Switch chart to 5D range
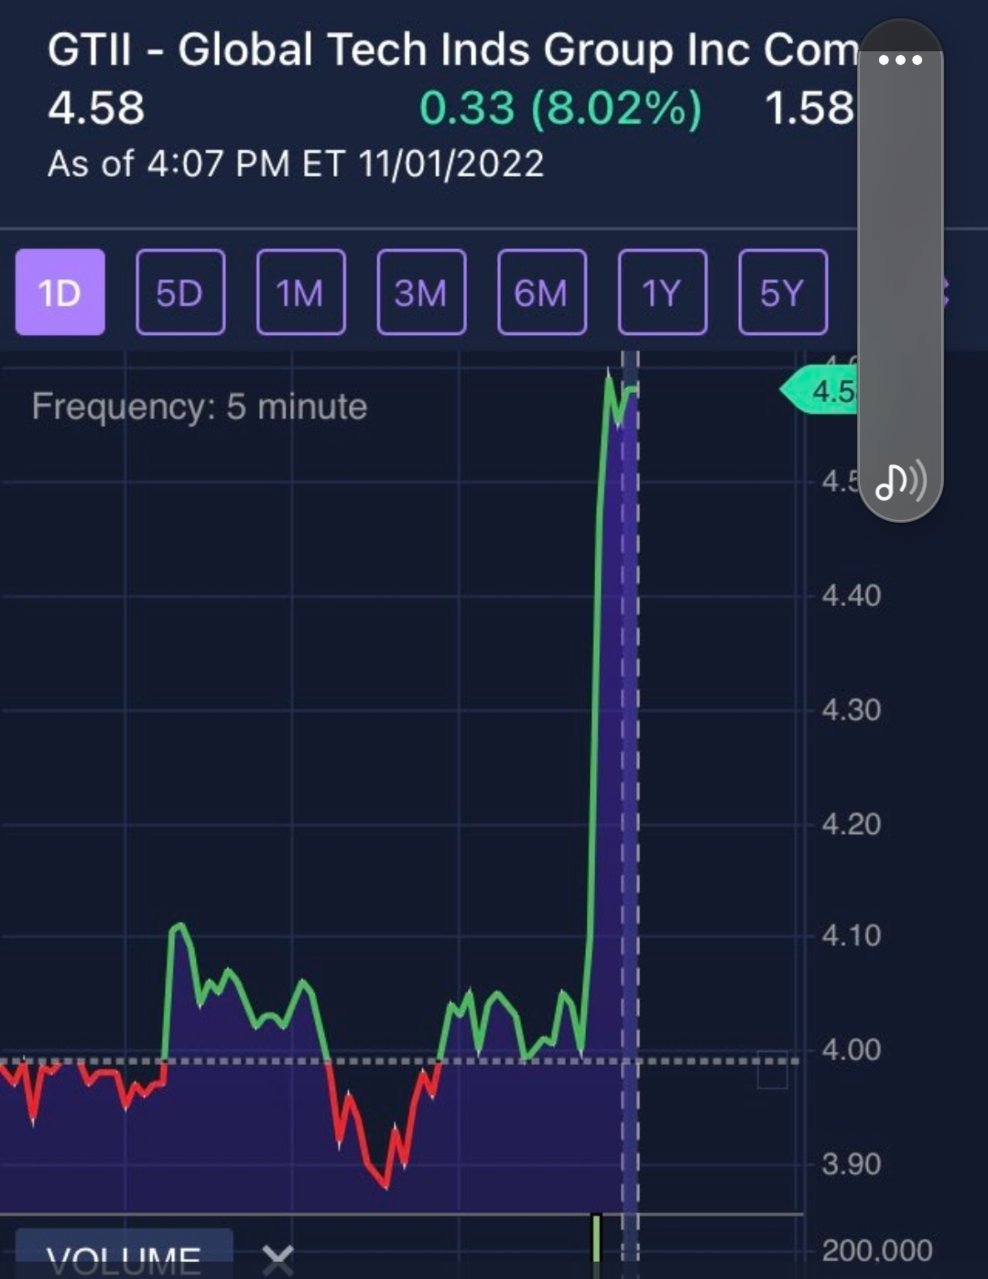This screenshot has width=988, height=1279. click(180, 292)
